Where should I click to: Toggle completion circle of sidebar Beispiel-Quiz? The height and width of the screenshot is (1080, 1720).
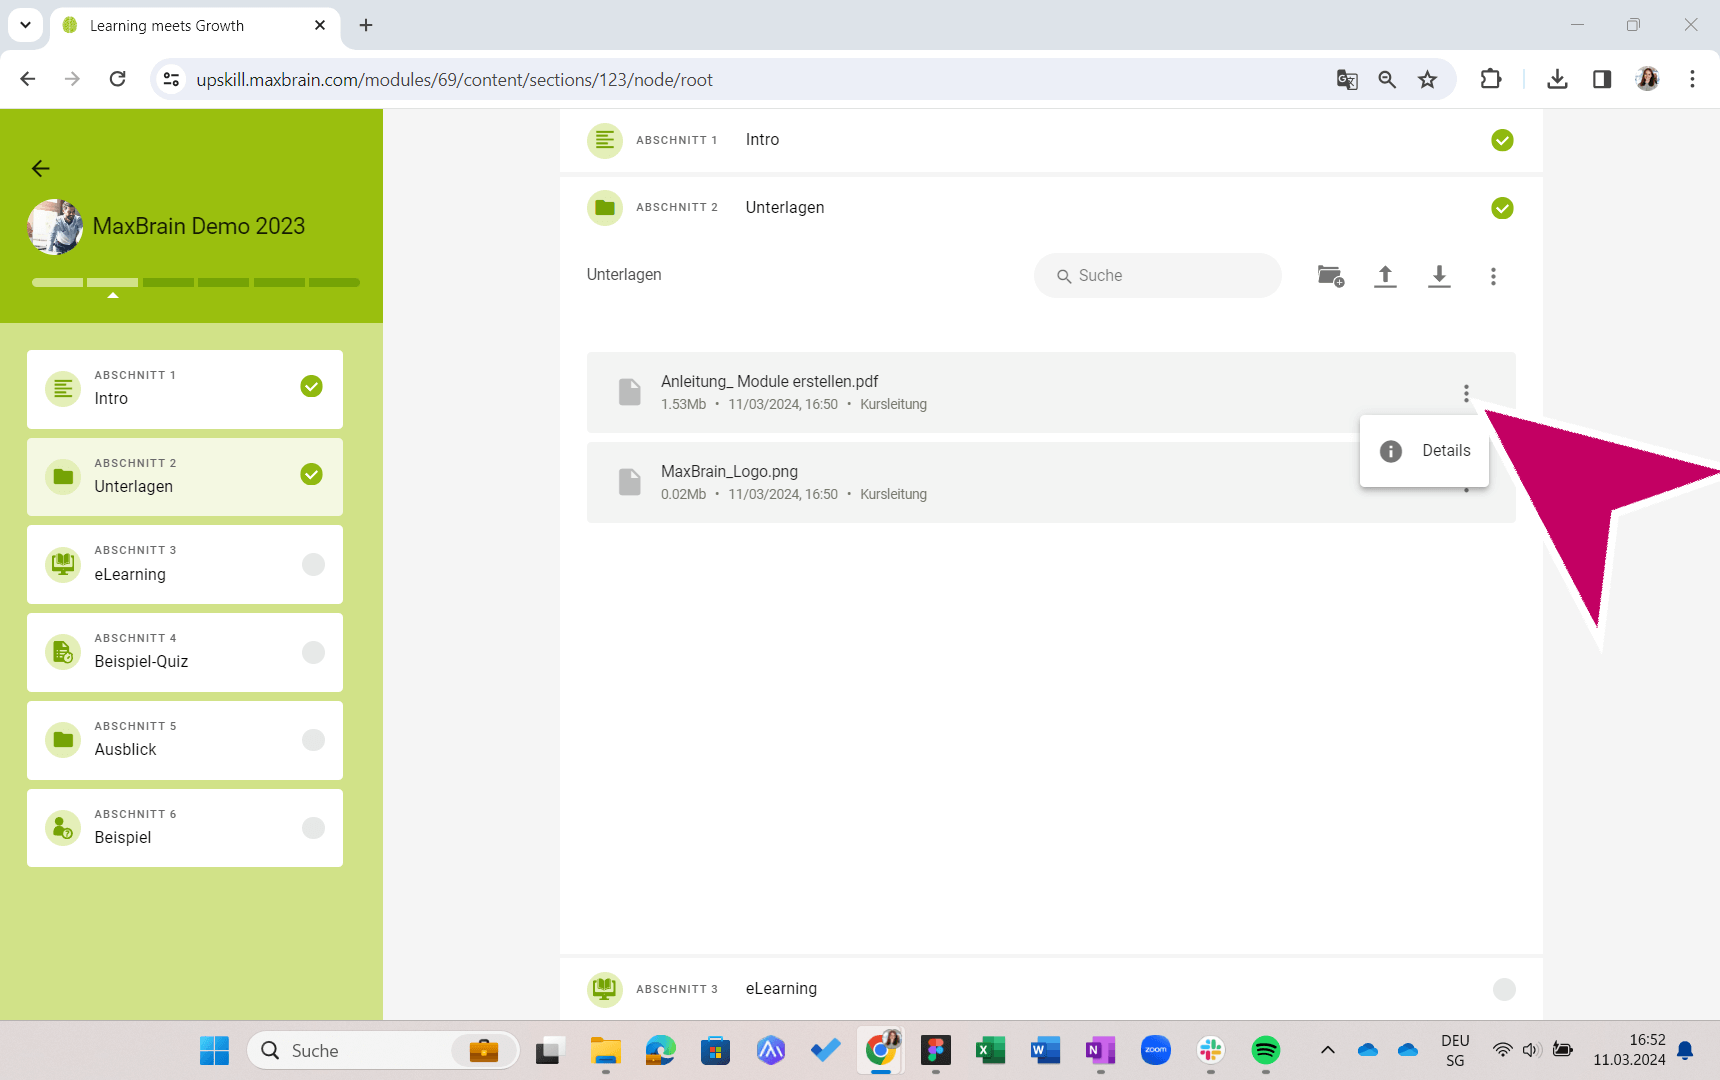coord(313,652)
